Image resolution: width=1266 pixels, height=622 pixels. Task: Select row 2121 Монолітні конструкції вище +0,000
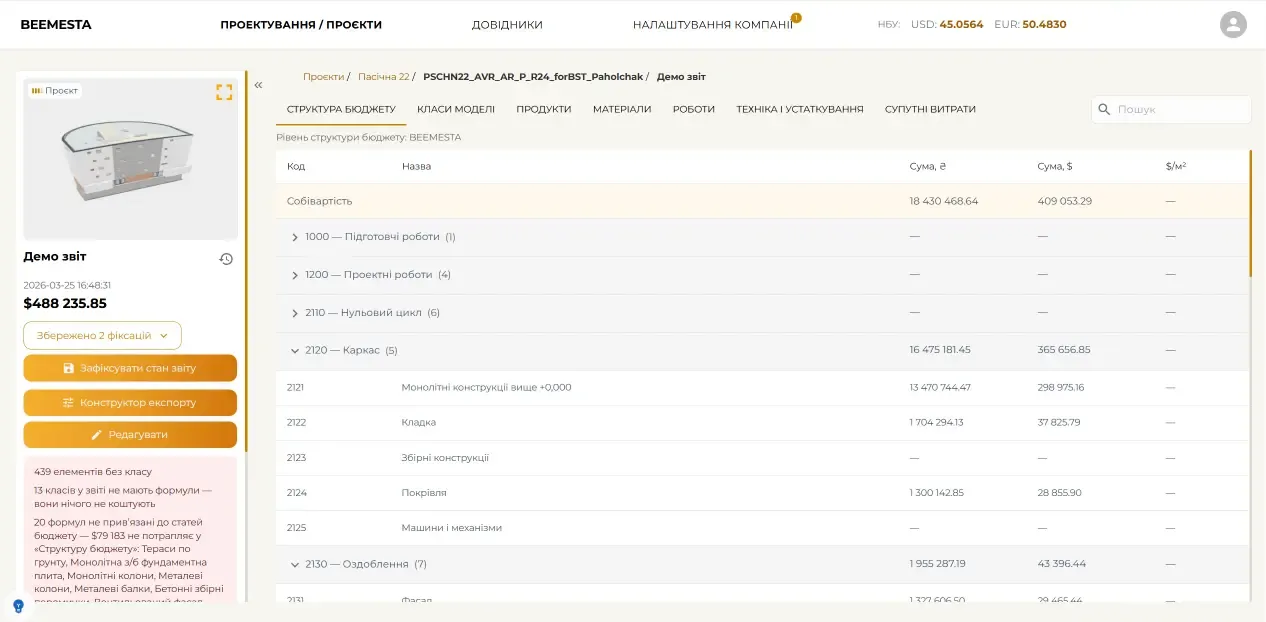(762, 388)
